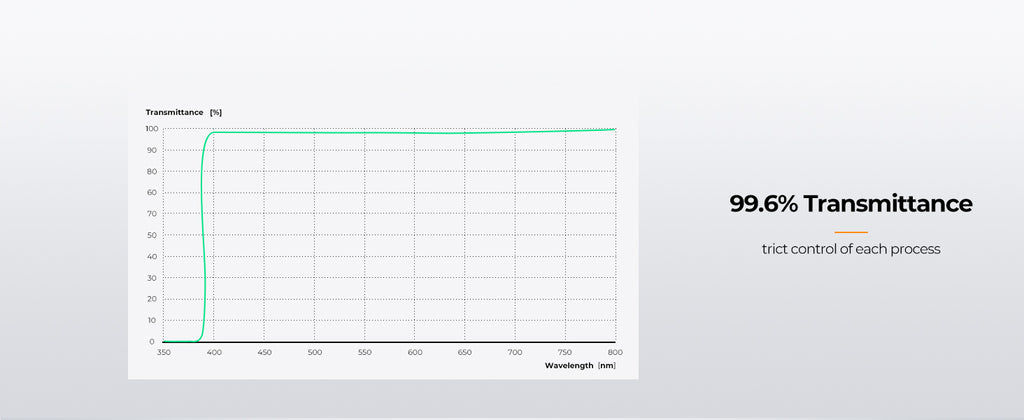Screen dimensions: 1024x420
Task: Click the 20 label on the transmittance axis
Action: point(152,299)
